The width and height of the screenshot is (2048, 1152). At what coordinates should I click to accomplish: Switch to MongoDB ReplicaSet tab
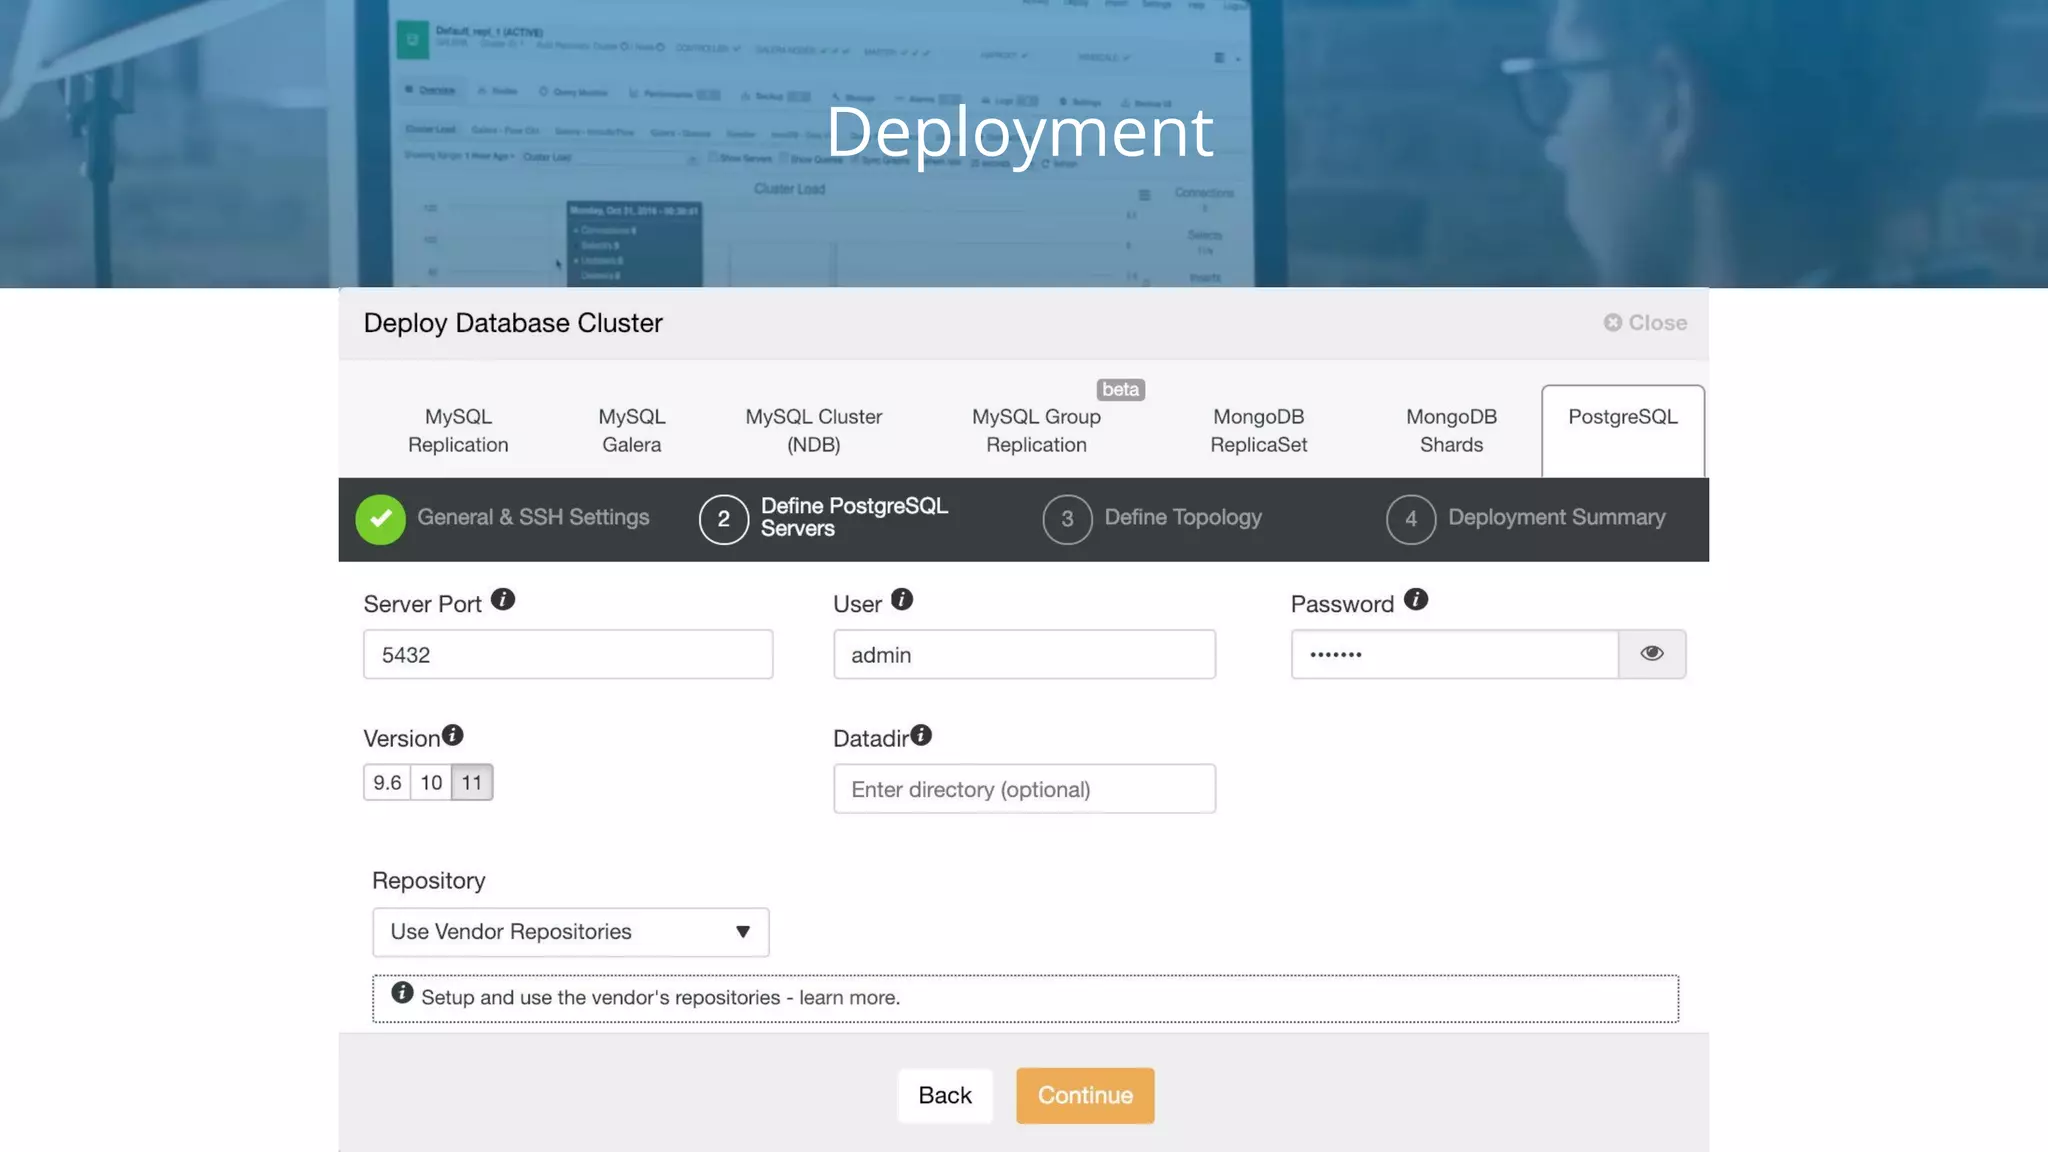point(1259,431)
